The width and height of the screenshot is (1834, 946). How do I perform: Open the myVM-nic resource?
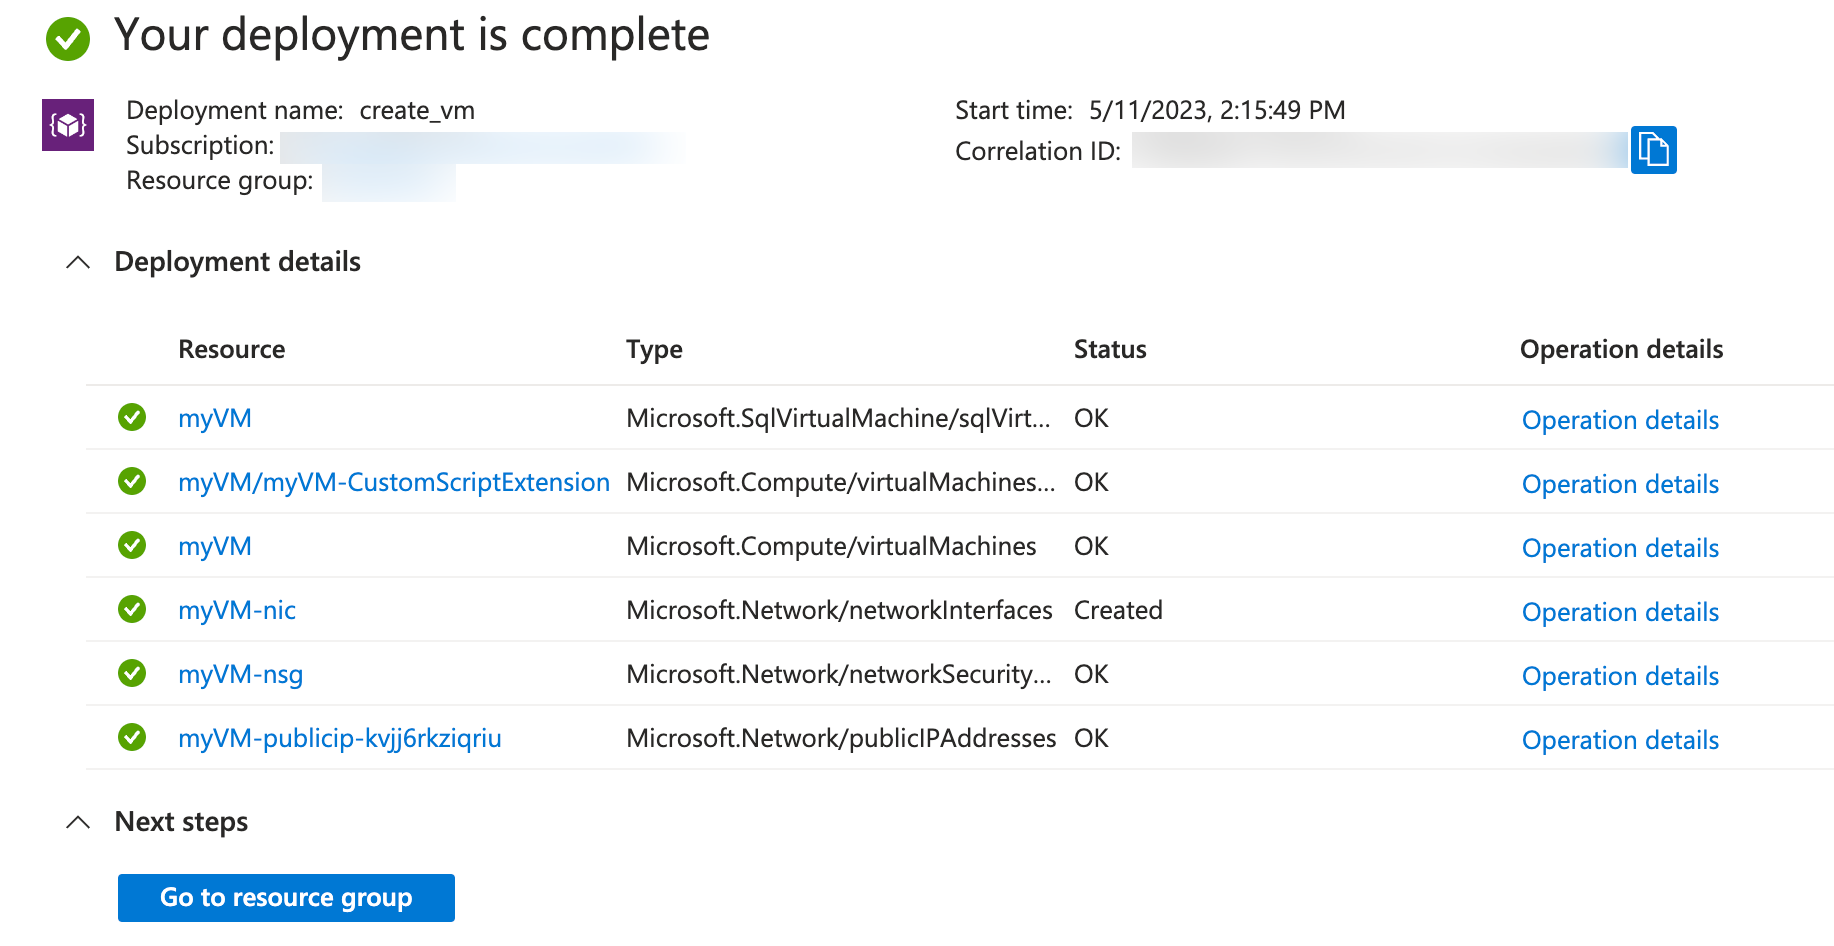click(x=237, y=610)
